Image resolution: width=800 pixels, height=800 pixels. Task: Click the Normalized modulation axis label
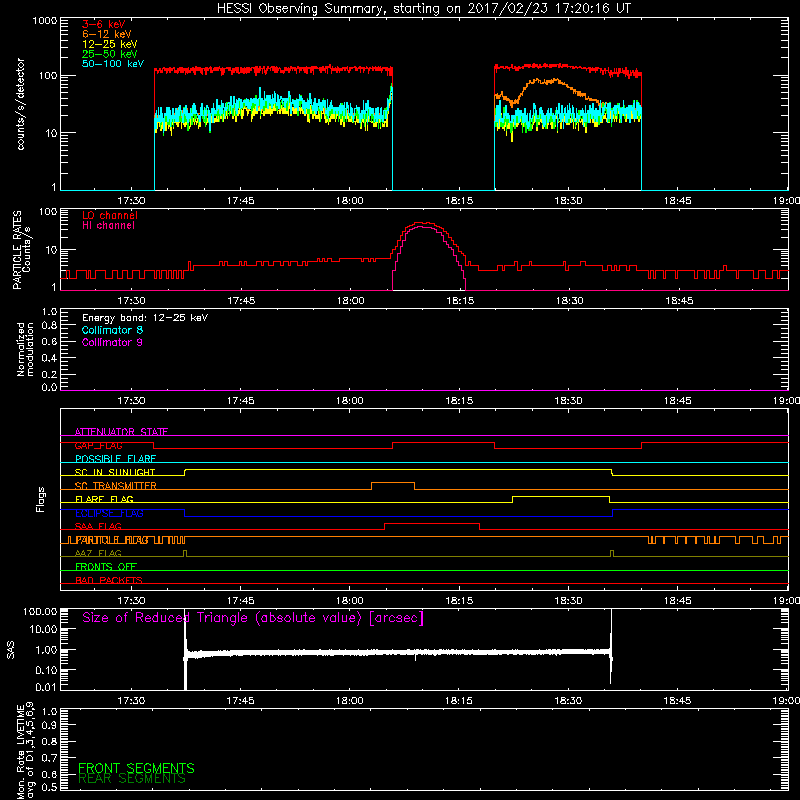pos(25,349)
